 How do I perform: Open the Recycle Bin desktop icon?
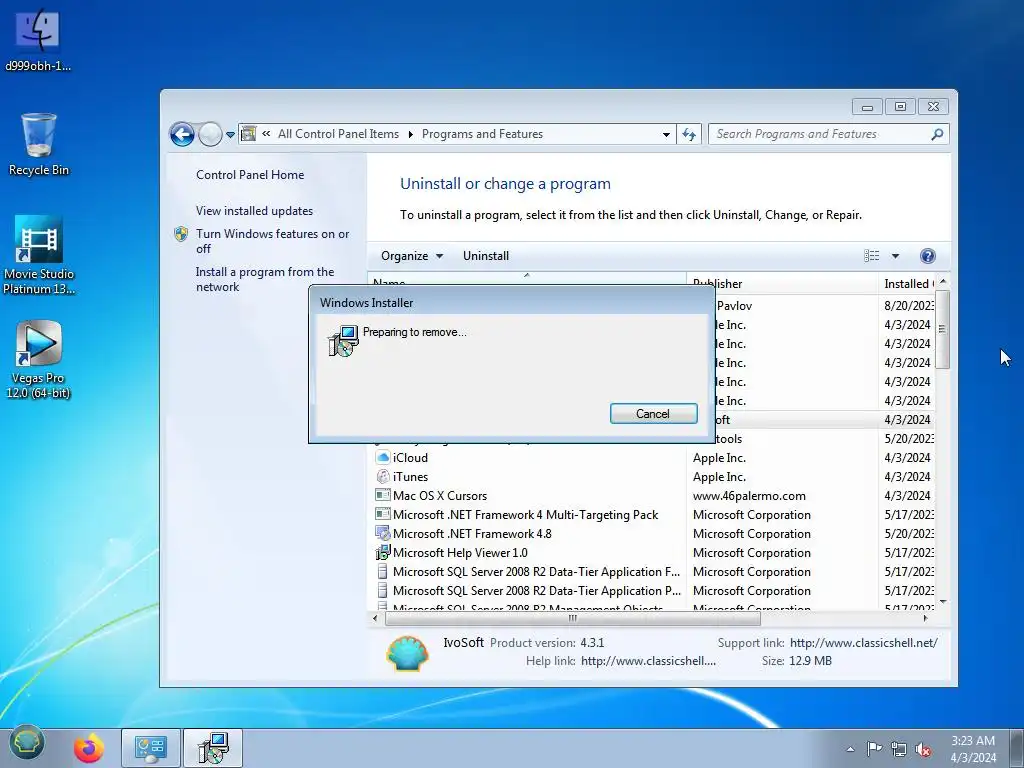39,144
